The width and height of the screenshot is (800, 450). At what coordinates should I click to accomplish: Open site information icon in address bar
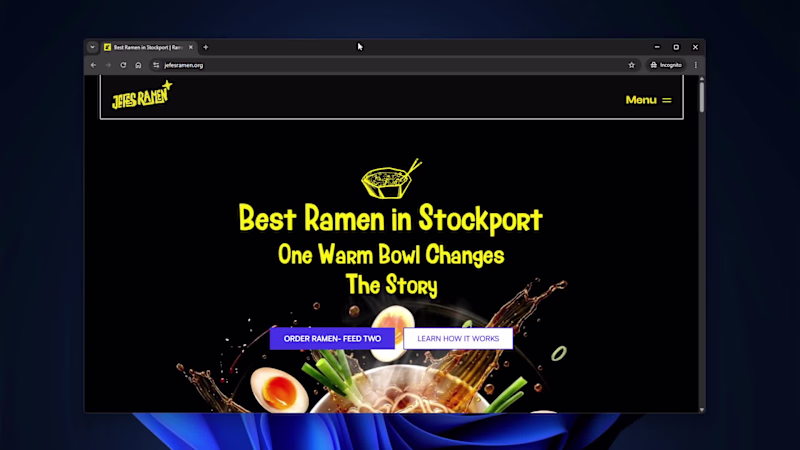pyautogui.click(x=156, y=65)
